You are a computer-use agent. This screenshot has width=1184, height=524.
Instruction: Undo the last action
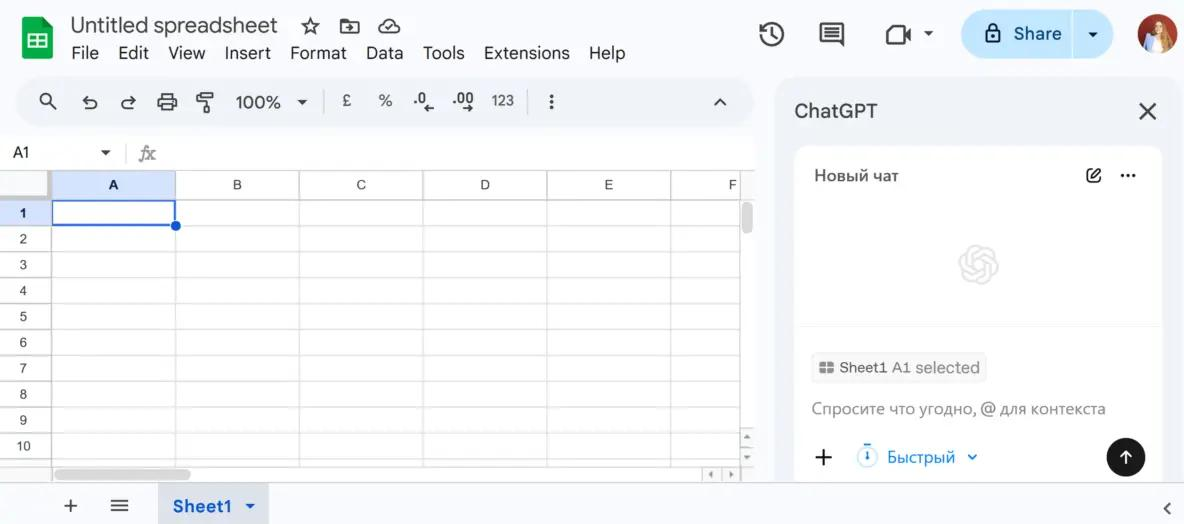click(x=90, y=102)
